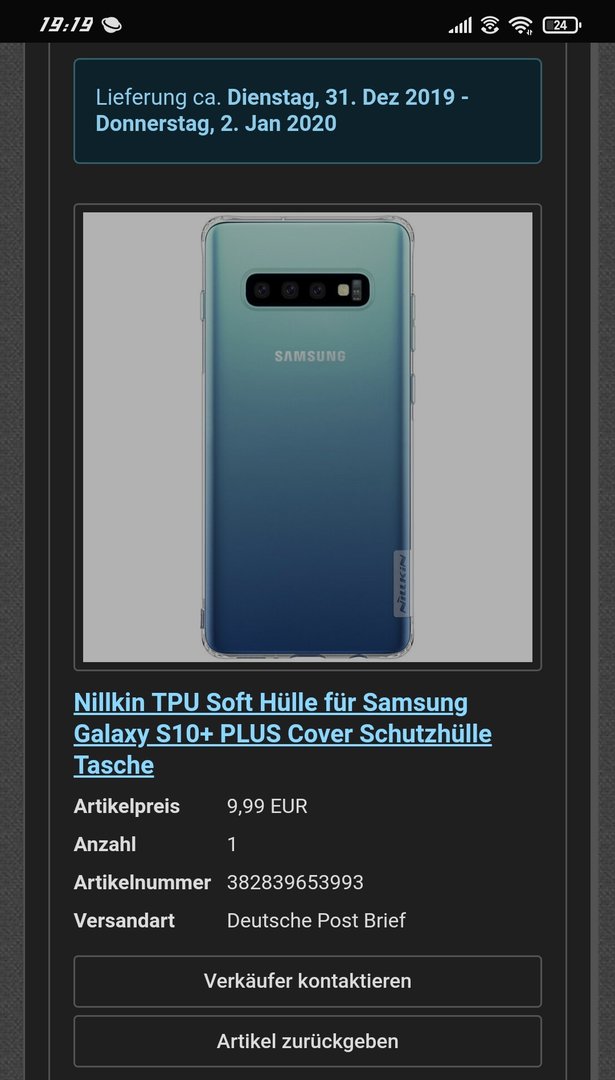Open the Samsung Galaxy S10+ case product image

(307, 437)
